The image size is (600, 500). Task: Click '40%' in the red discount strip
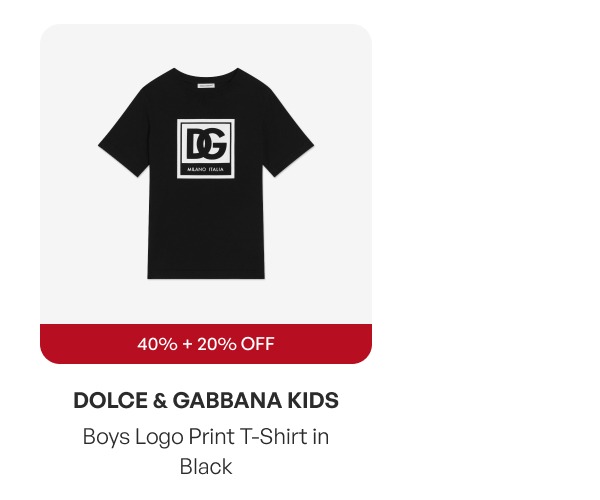[x=157, y=344]
